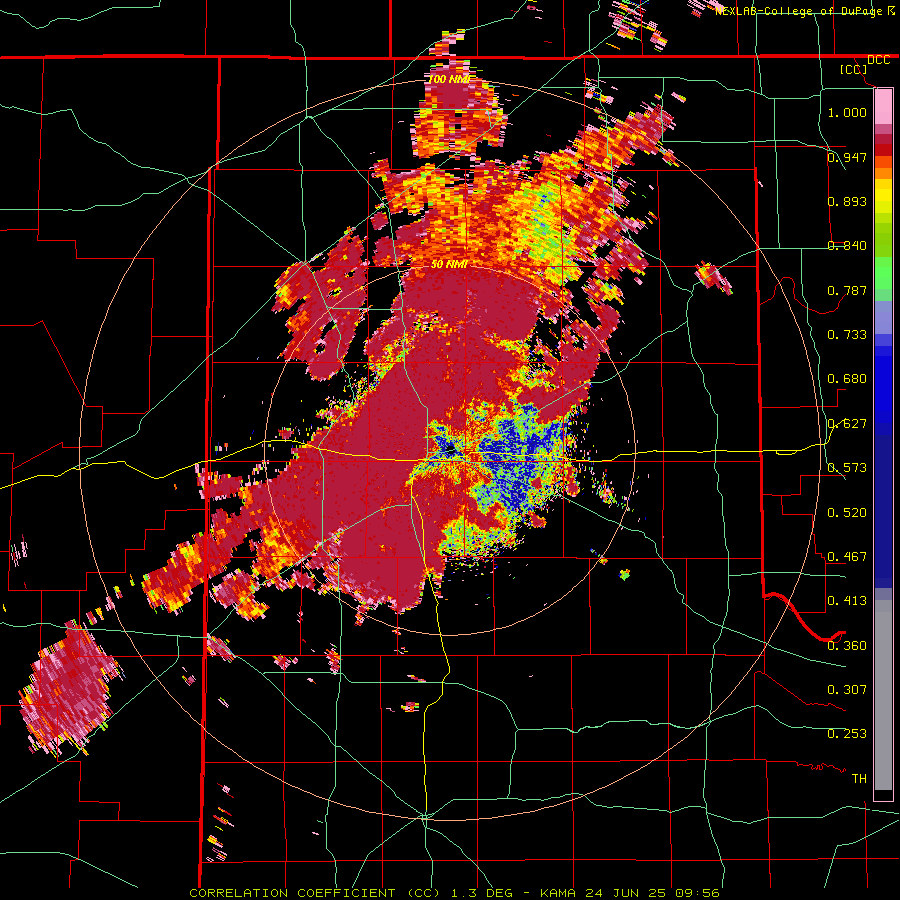Click the DCC label above the legend
Screen dimensions: 900x900
coord(878,60)
